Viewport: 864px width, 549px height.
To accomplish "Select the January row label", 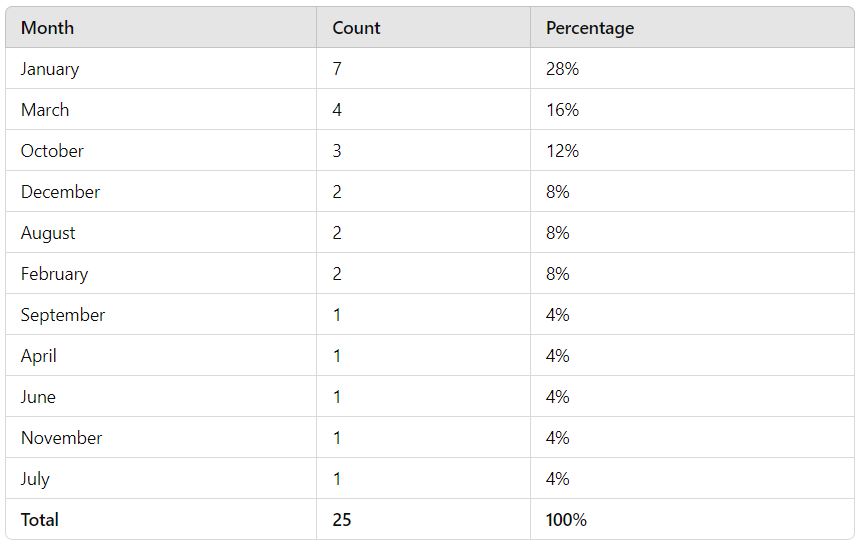I will (50, 69).
